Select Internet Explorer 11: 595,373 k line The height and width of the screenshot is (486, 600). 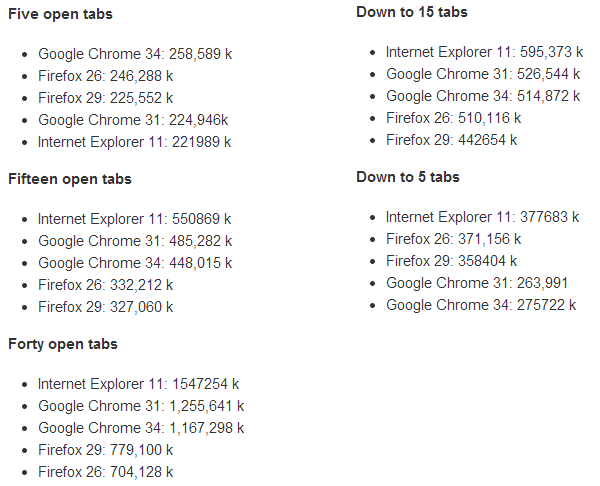click(x=484, y=52)
